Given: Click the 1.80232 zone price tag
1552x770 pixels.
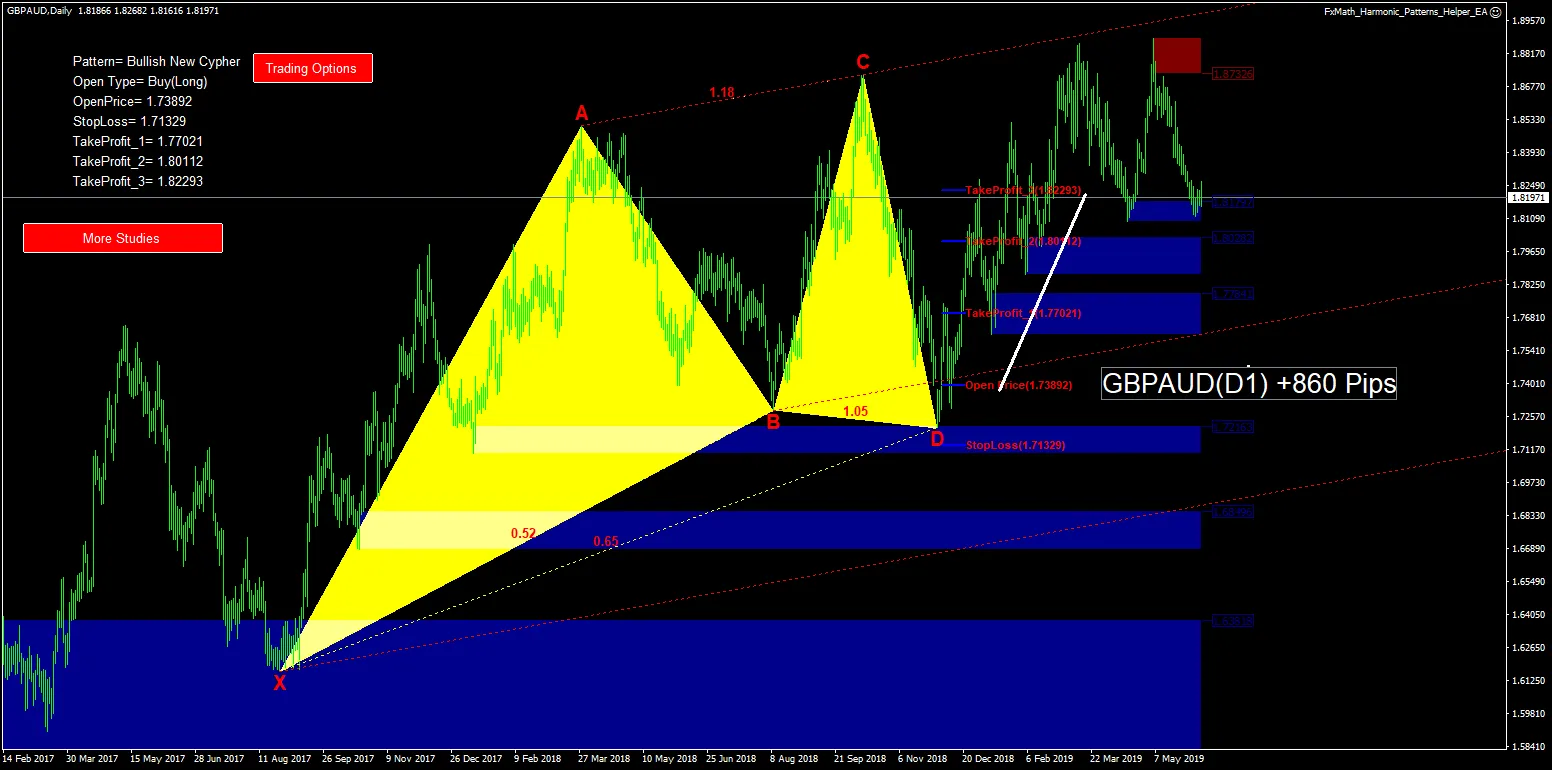Looking at the screenshot, I should [1233, 238].
